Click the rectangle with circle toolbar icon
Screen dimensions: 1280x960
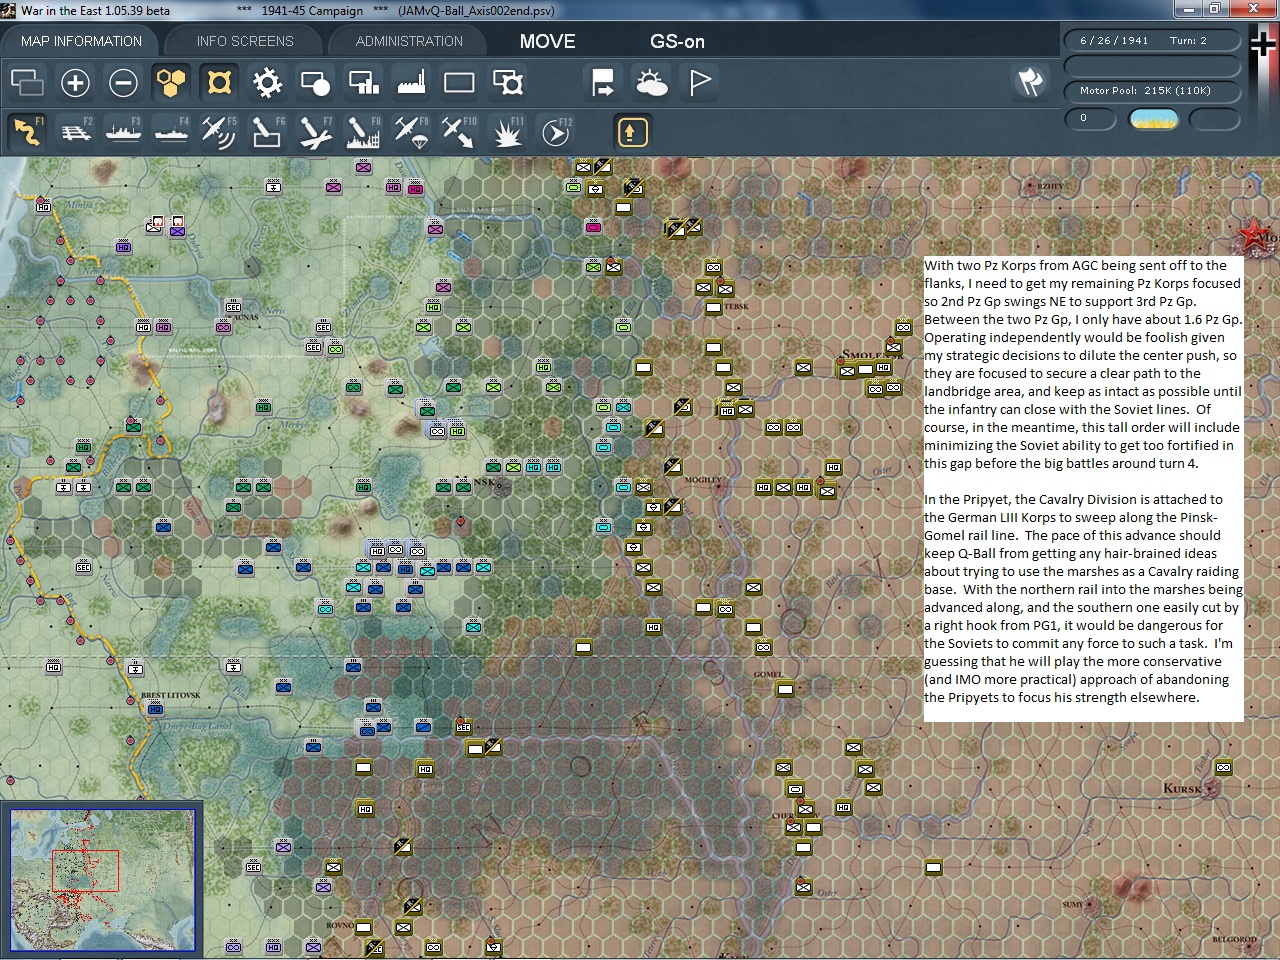click(315, 82)
